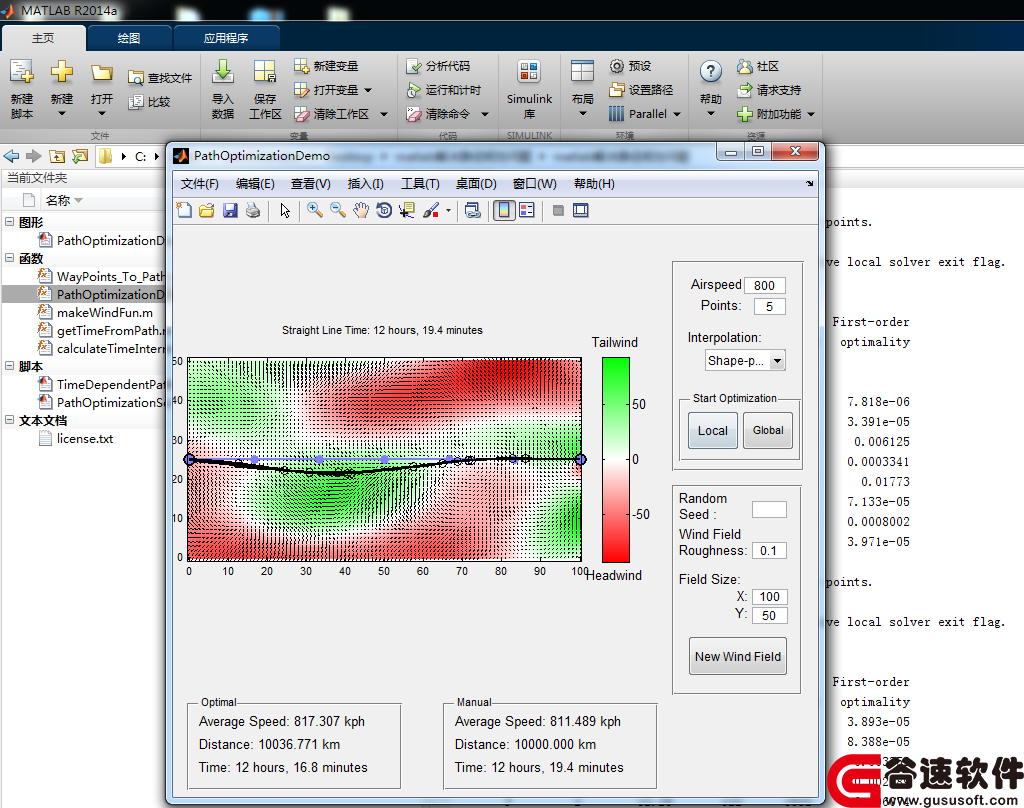Click the Airspeed input field
The height and width of the screenshot is (808, 1024).
click(764, 285)
